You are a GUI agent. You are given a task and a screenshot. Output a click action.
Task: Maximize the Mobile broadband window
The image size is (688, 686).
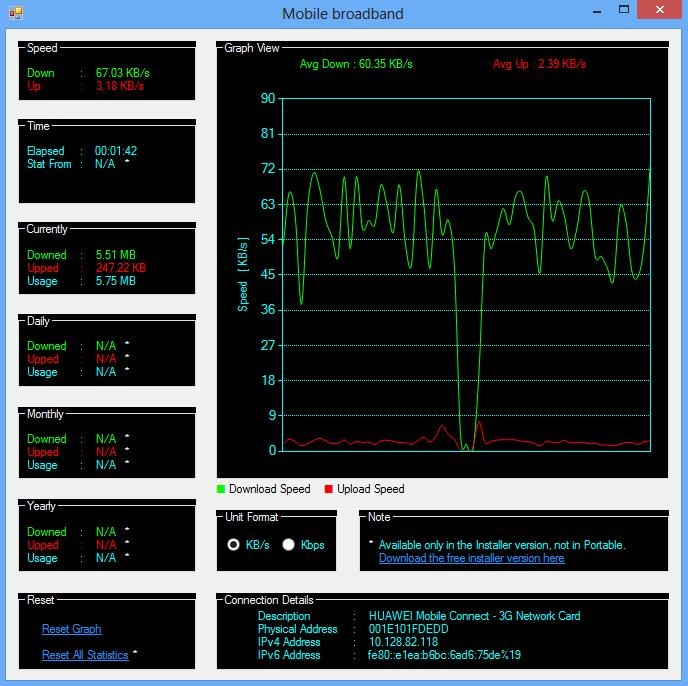pos(624,10)
